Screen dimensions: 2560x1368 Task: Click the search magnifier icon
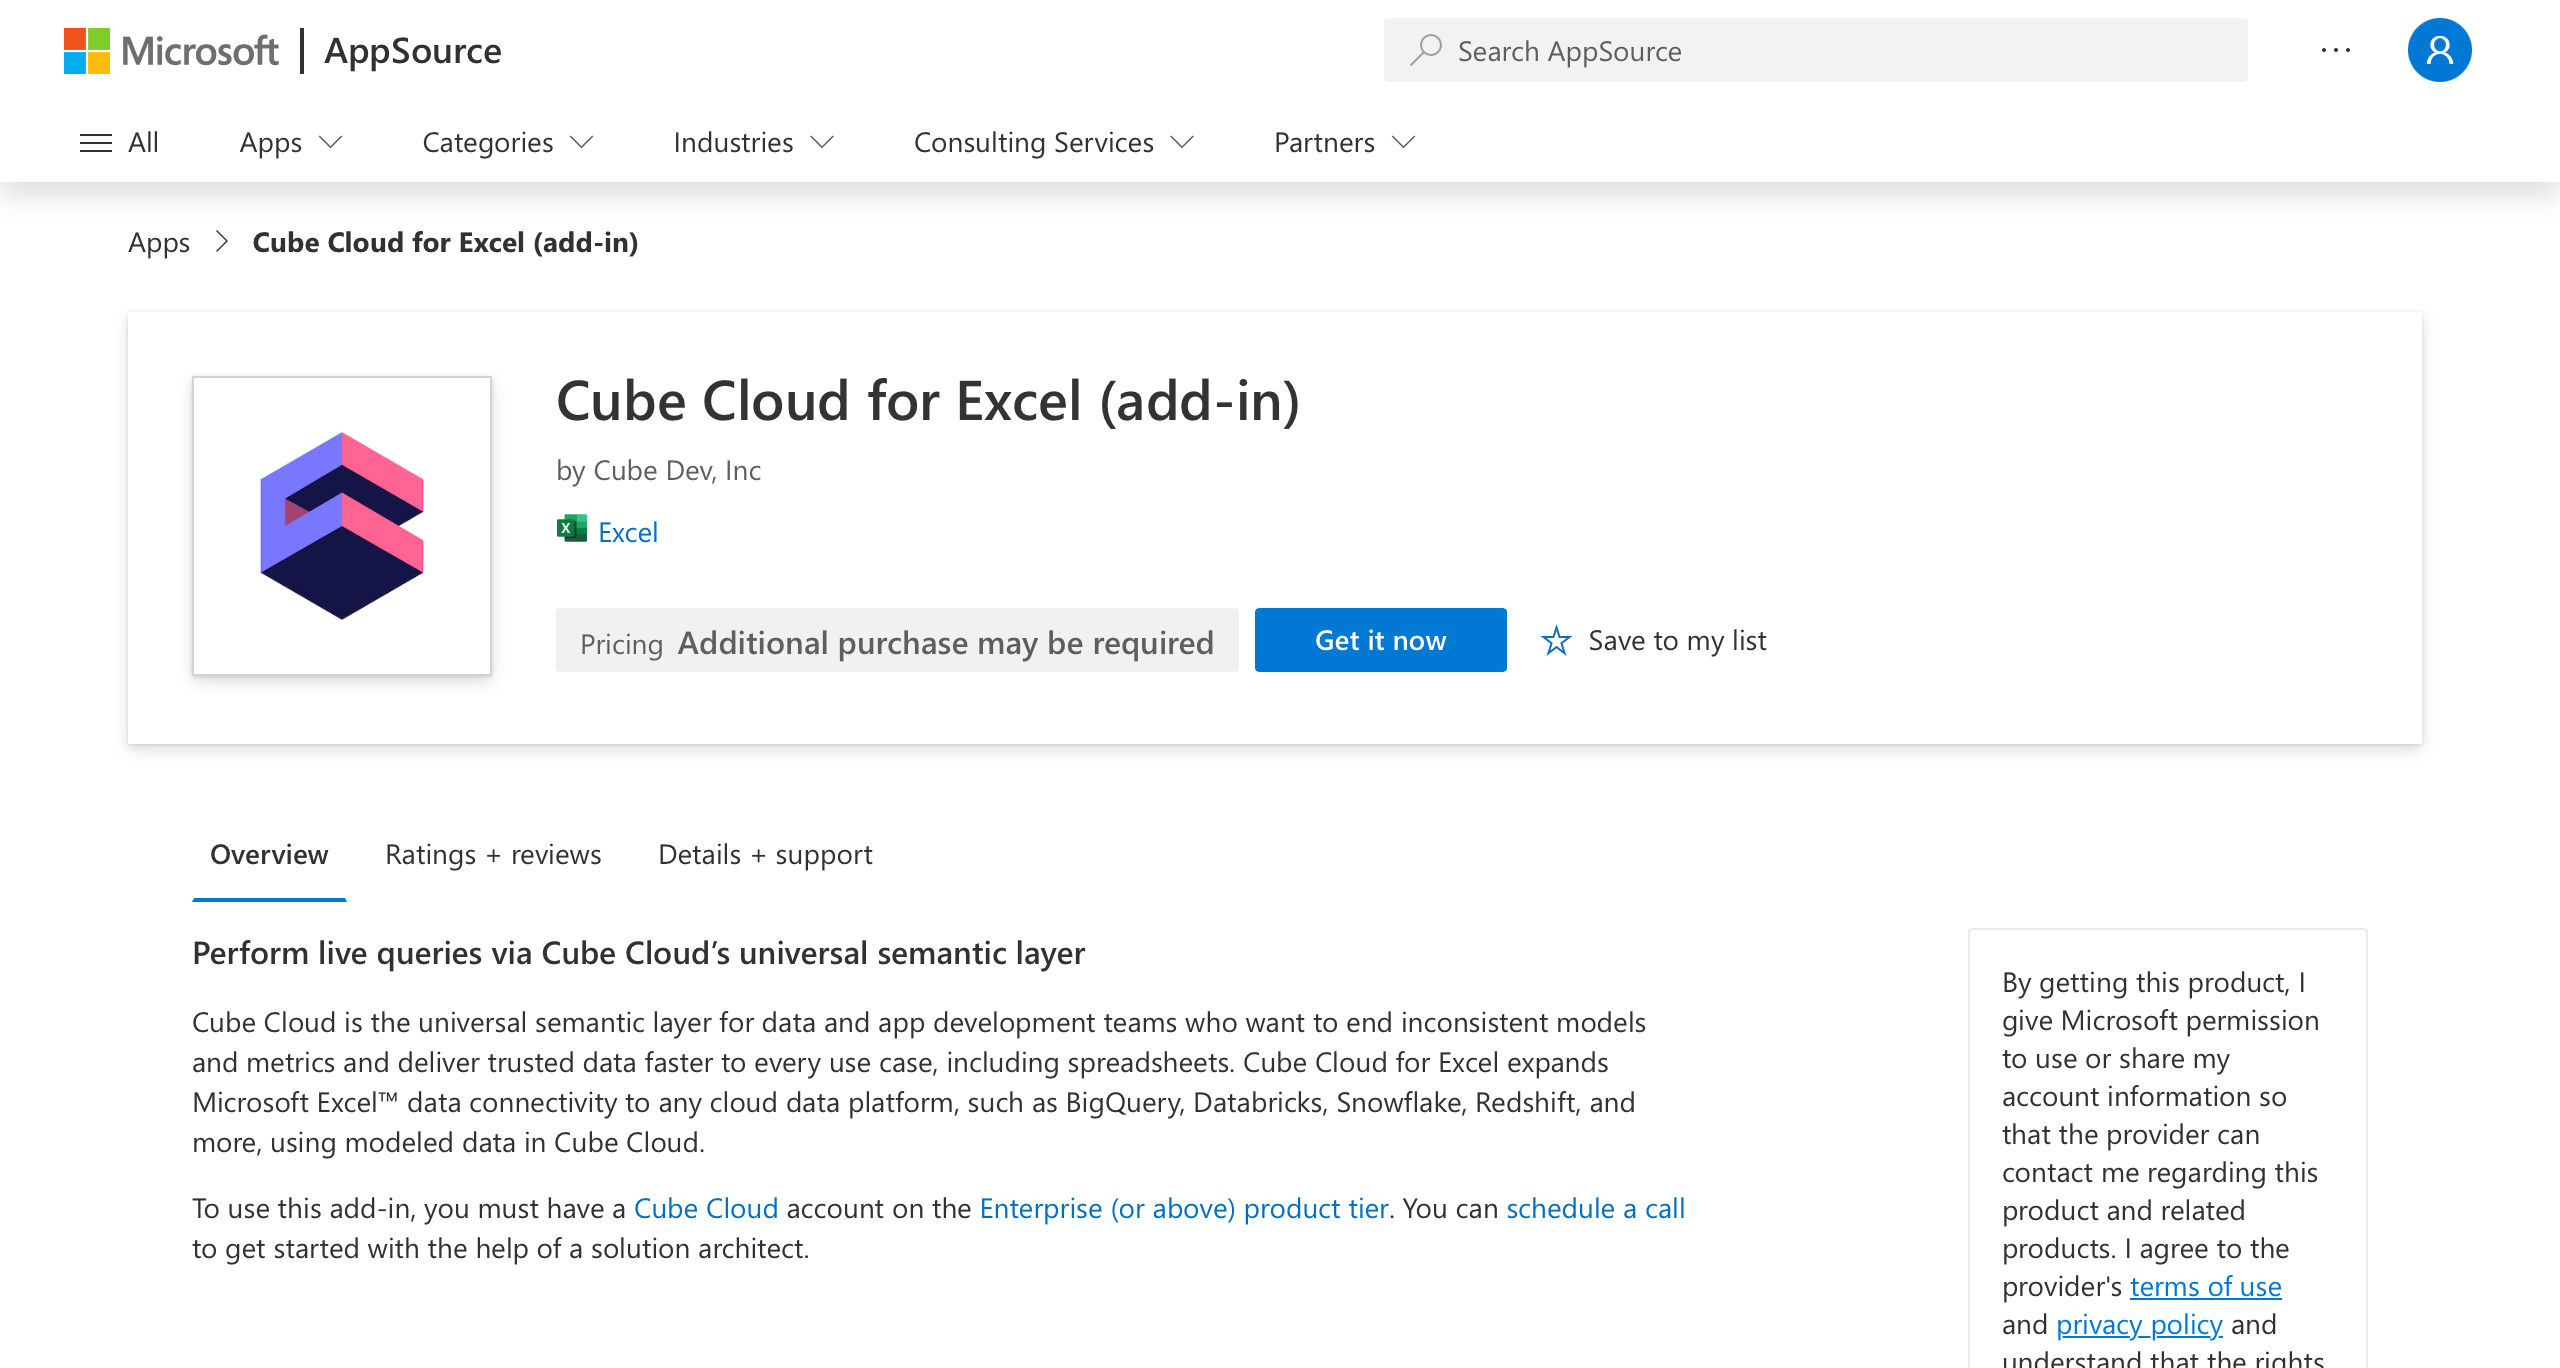pyautogui.click(x=1425, y=50)
